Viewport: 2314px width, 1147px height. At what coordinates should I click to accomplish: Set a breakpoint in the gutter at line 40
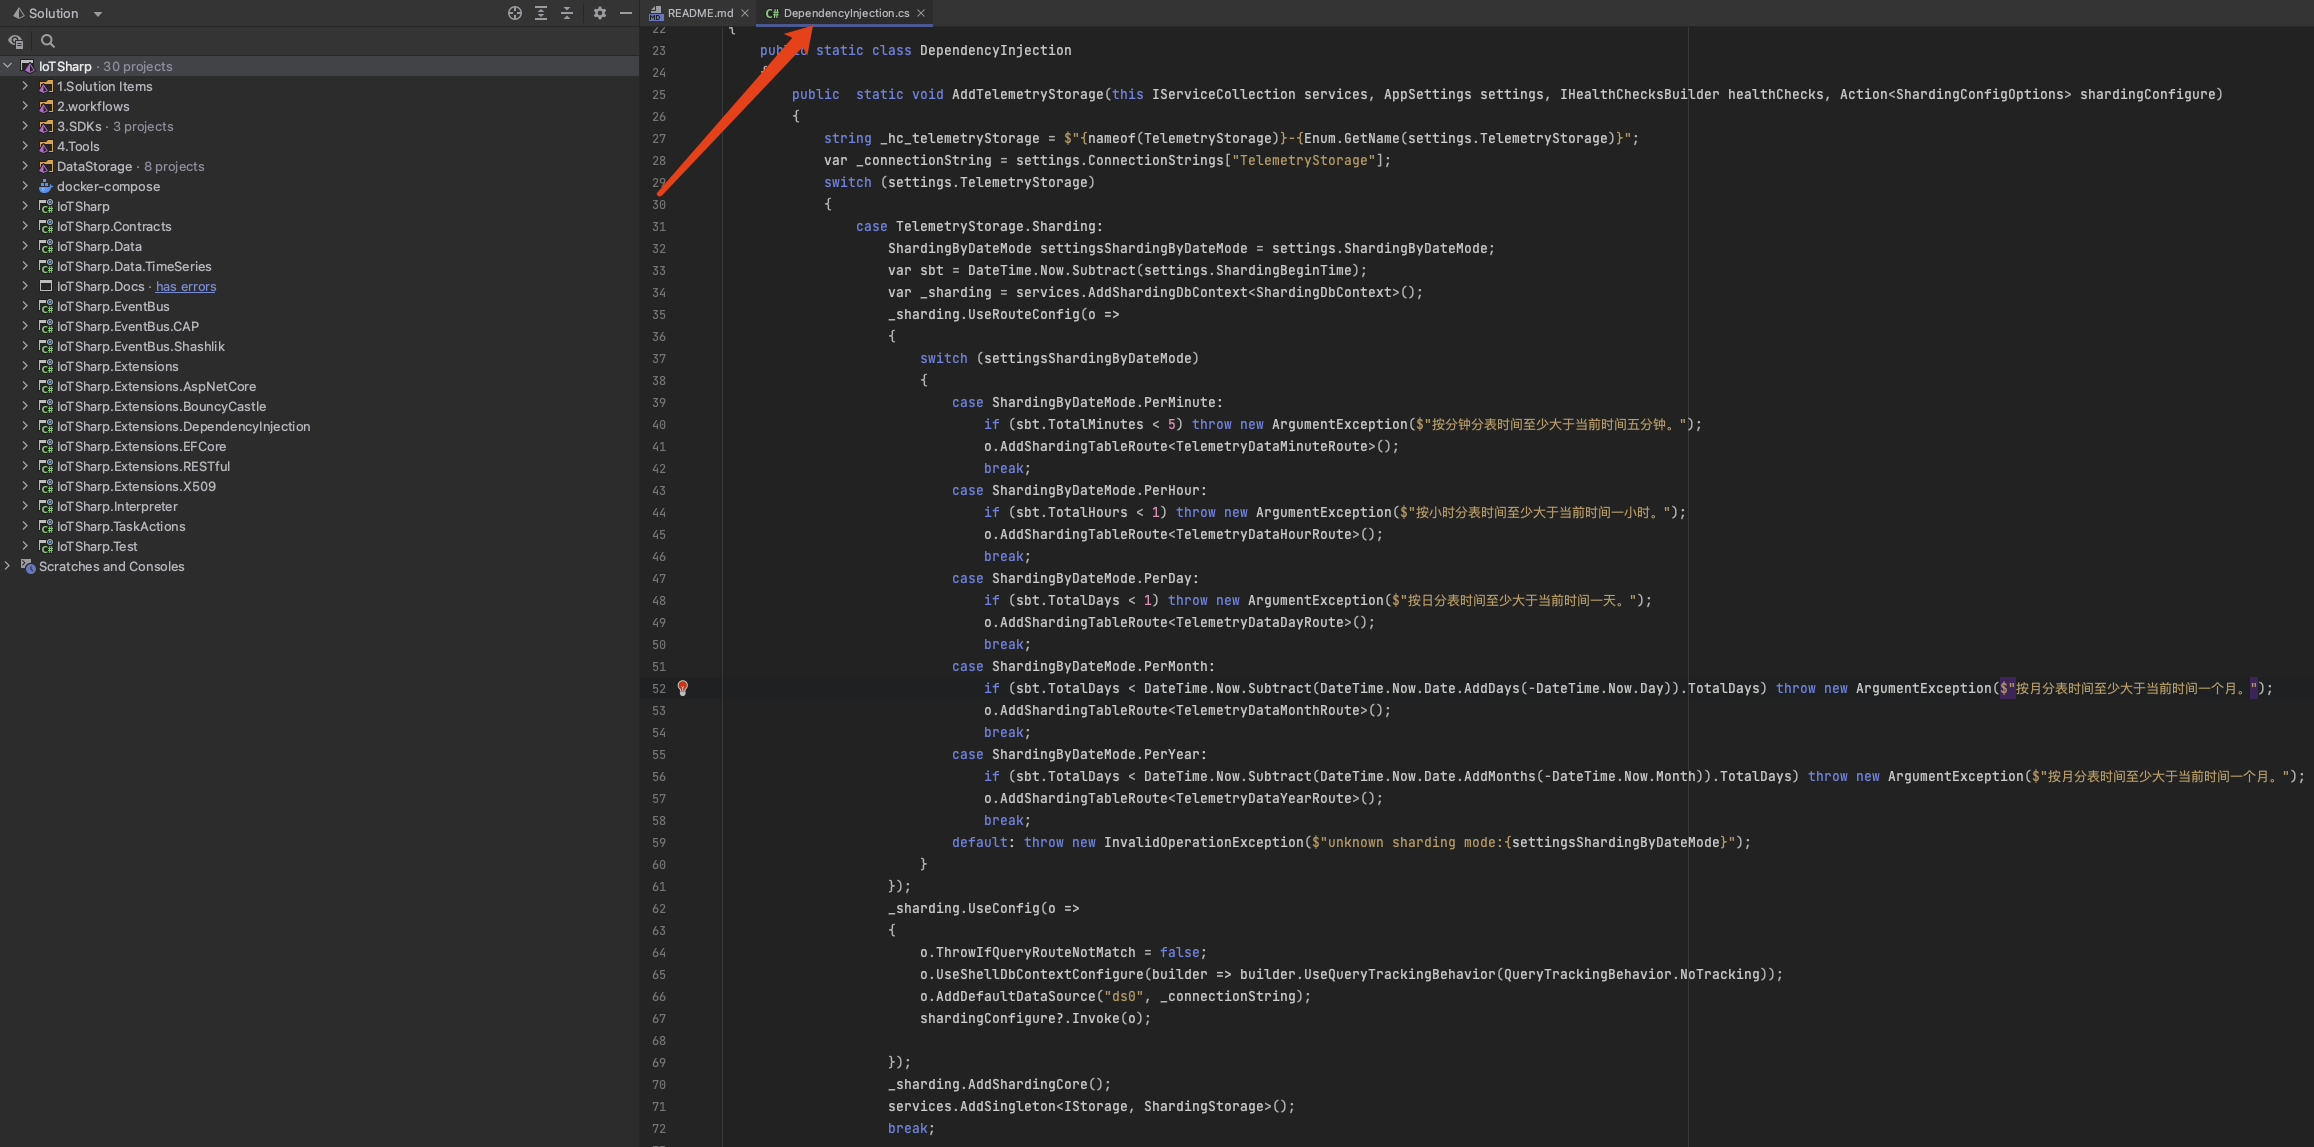pos(690,424)
